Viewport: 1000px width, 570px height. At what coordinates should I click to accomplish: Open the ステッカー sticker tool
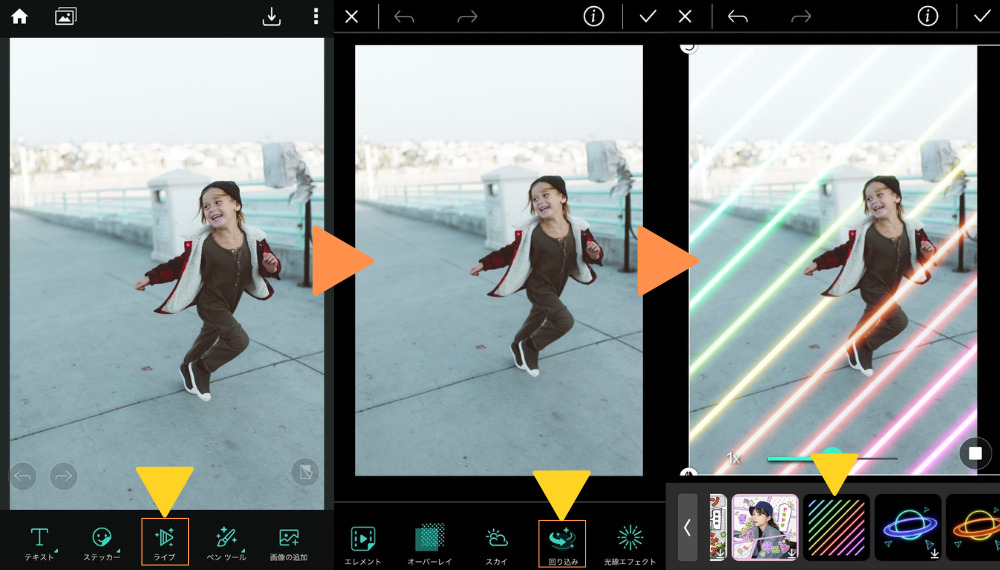click(x=102, y=544)
